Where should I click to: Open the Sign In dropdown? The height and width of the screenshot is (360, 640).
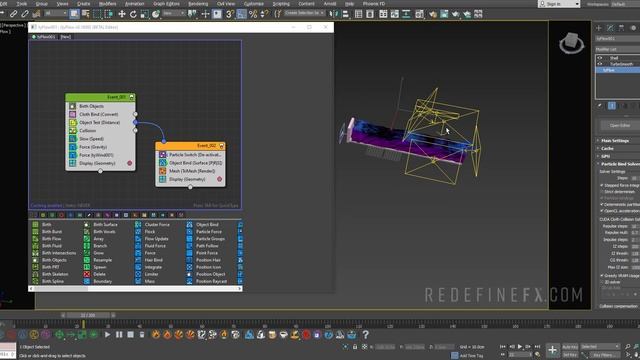pos(559,4)
